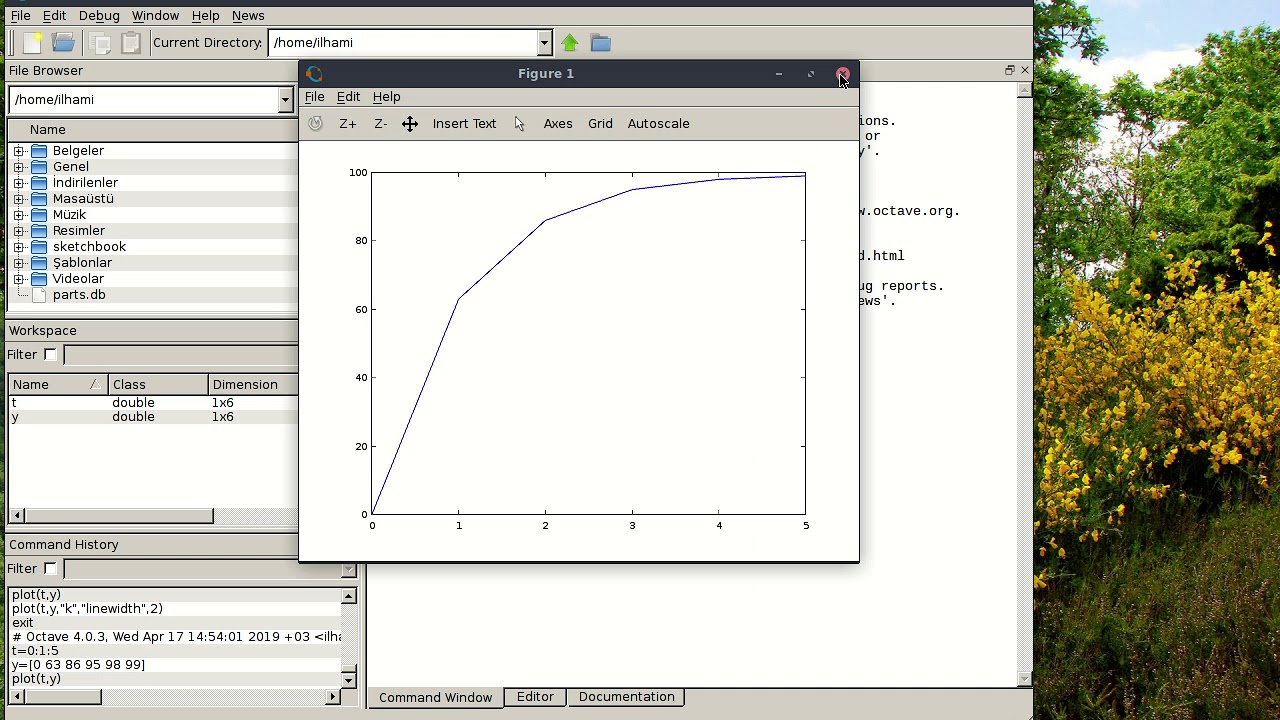Expand the Genel folder tree node
Image resolution: width=1280 pixels, height=720 pixels.
pyautogui.click(x=18, y=167)
